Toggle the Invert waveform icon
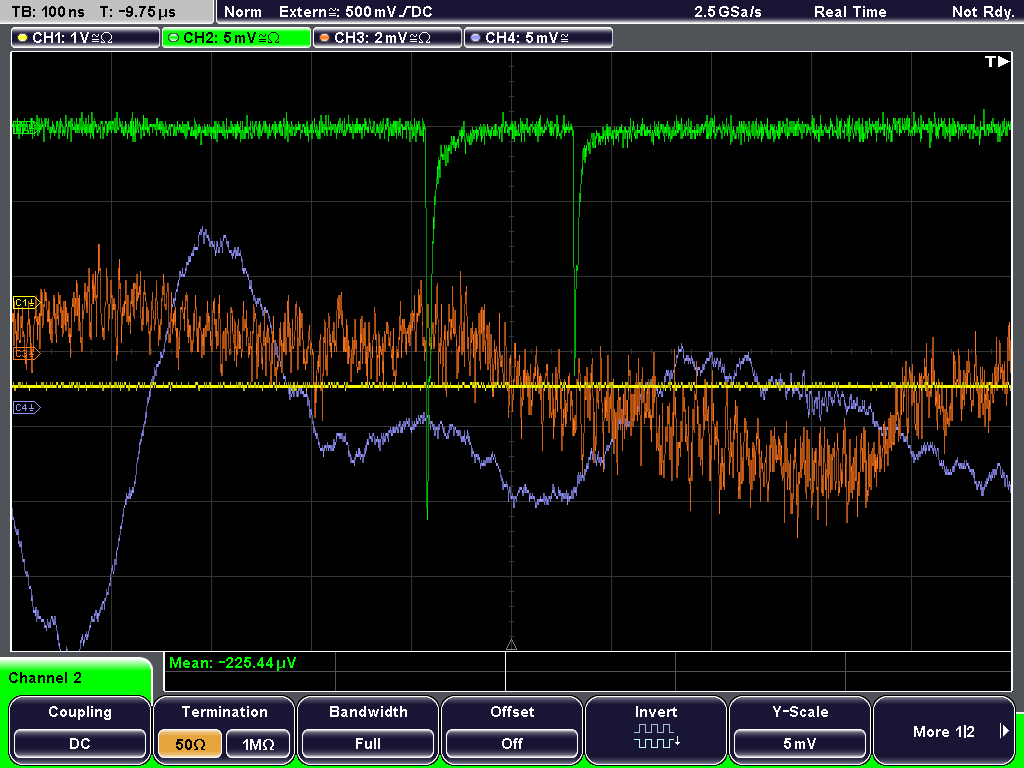Viewport: 1024px width, 768px height. coord(656,736)
